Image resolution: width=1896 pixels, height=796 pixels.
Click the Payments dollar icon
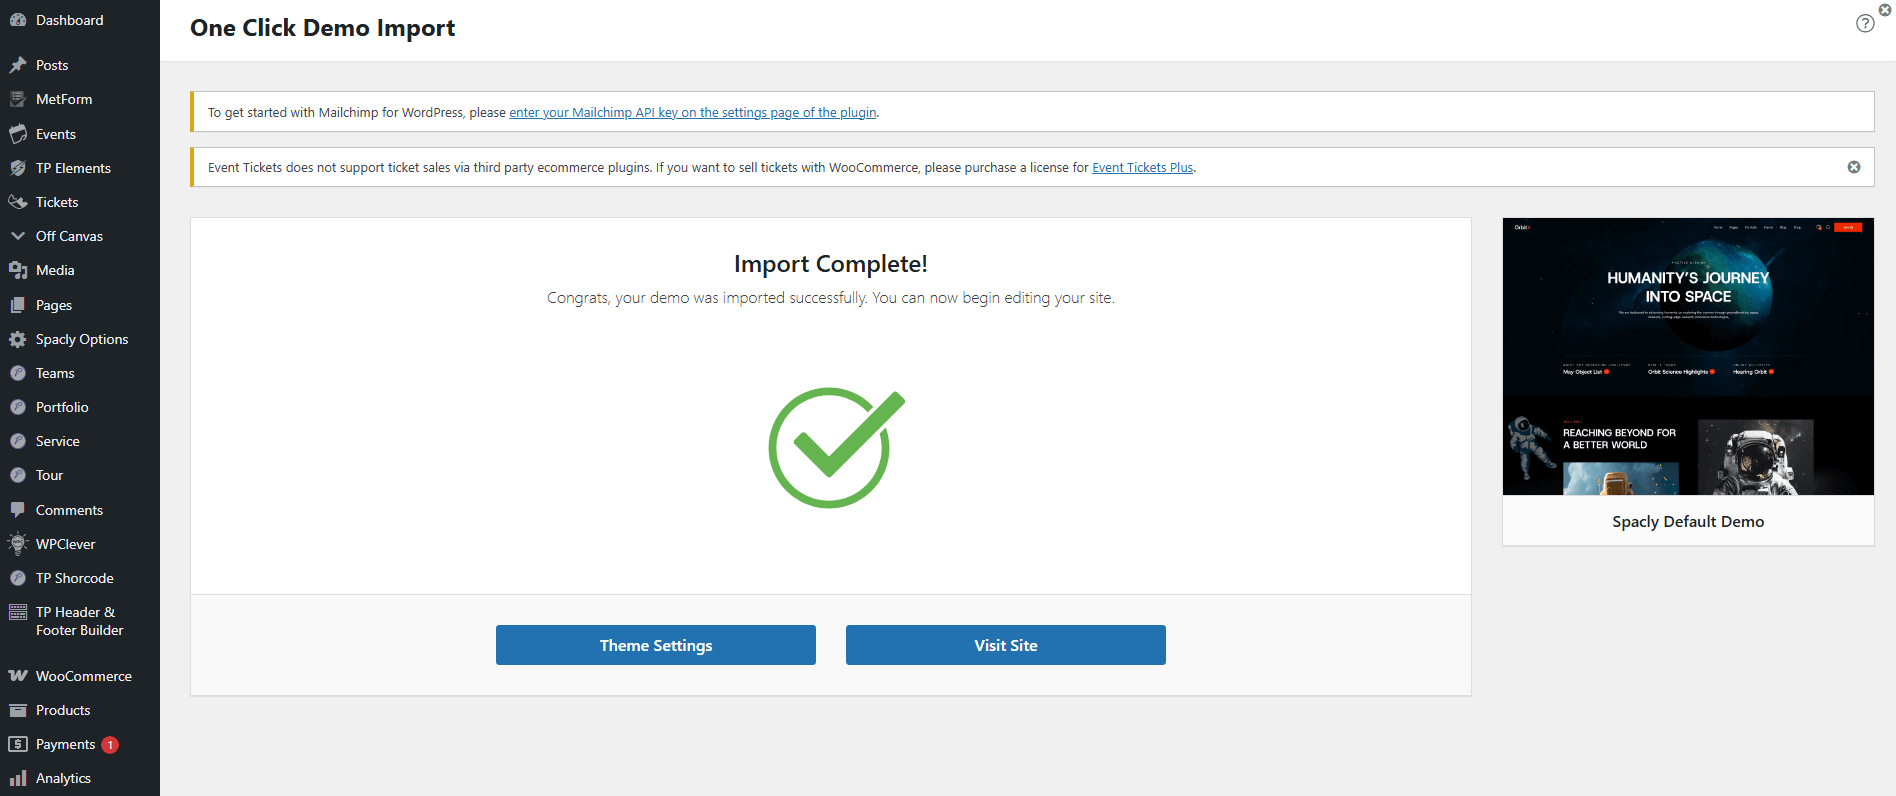pyautogui.click(x=18, y=744)
